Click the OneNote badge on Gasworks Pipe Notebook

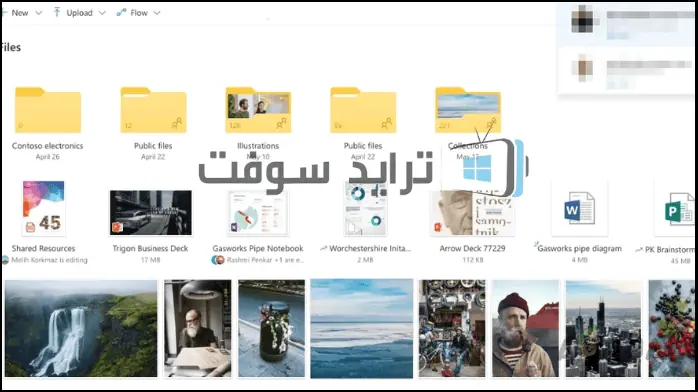(x=234, y=227)
